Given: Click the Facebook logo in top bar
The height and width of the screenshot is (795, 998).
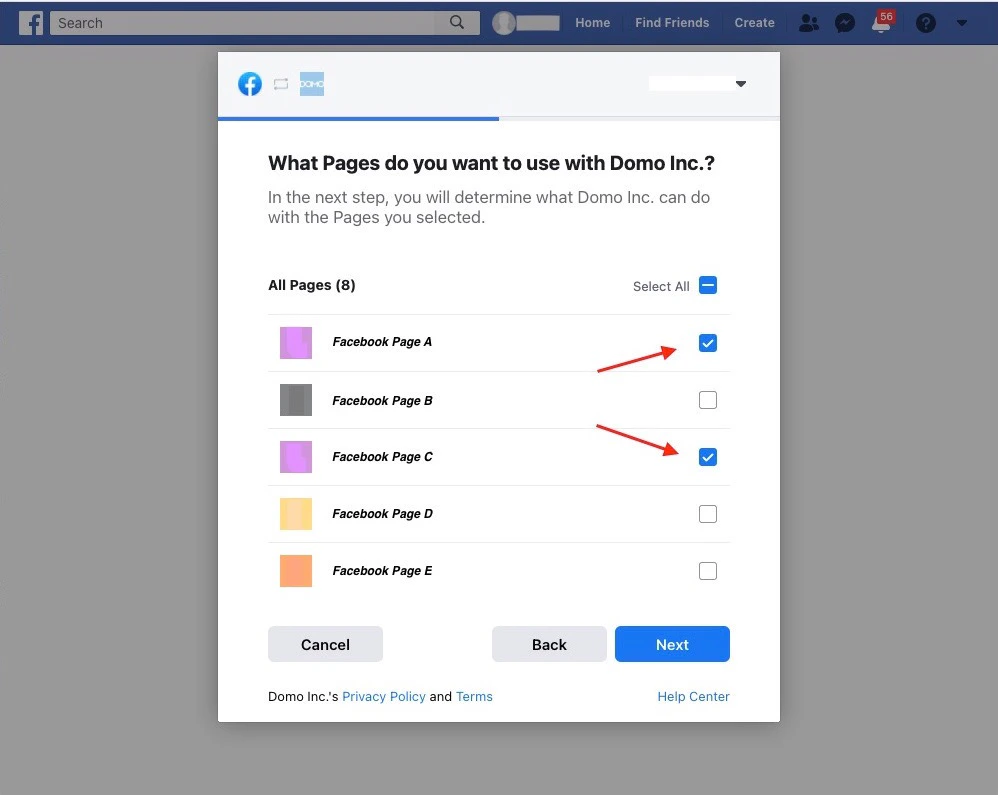Looking at the screenshot, I should pos(31,23).
